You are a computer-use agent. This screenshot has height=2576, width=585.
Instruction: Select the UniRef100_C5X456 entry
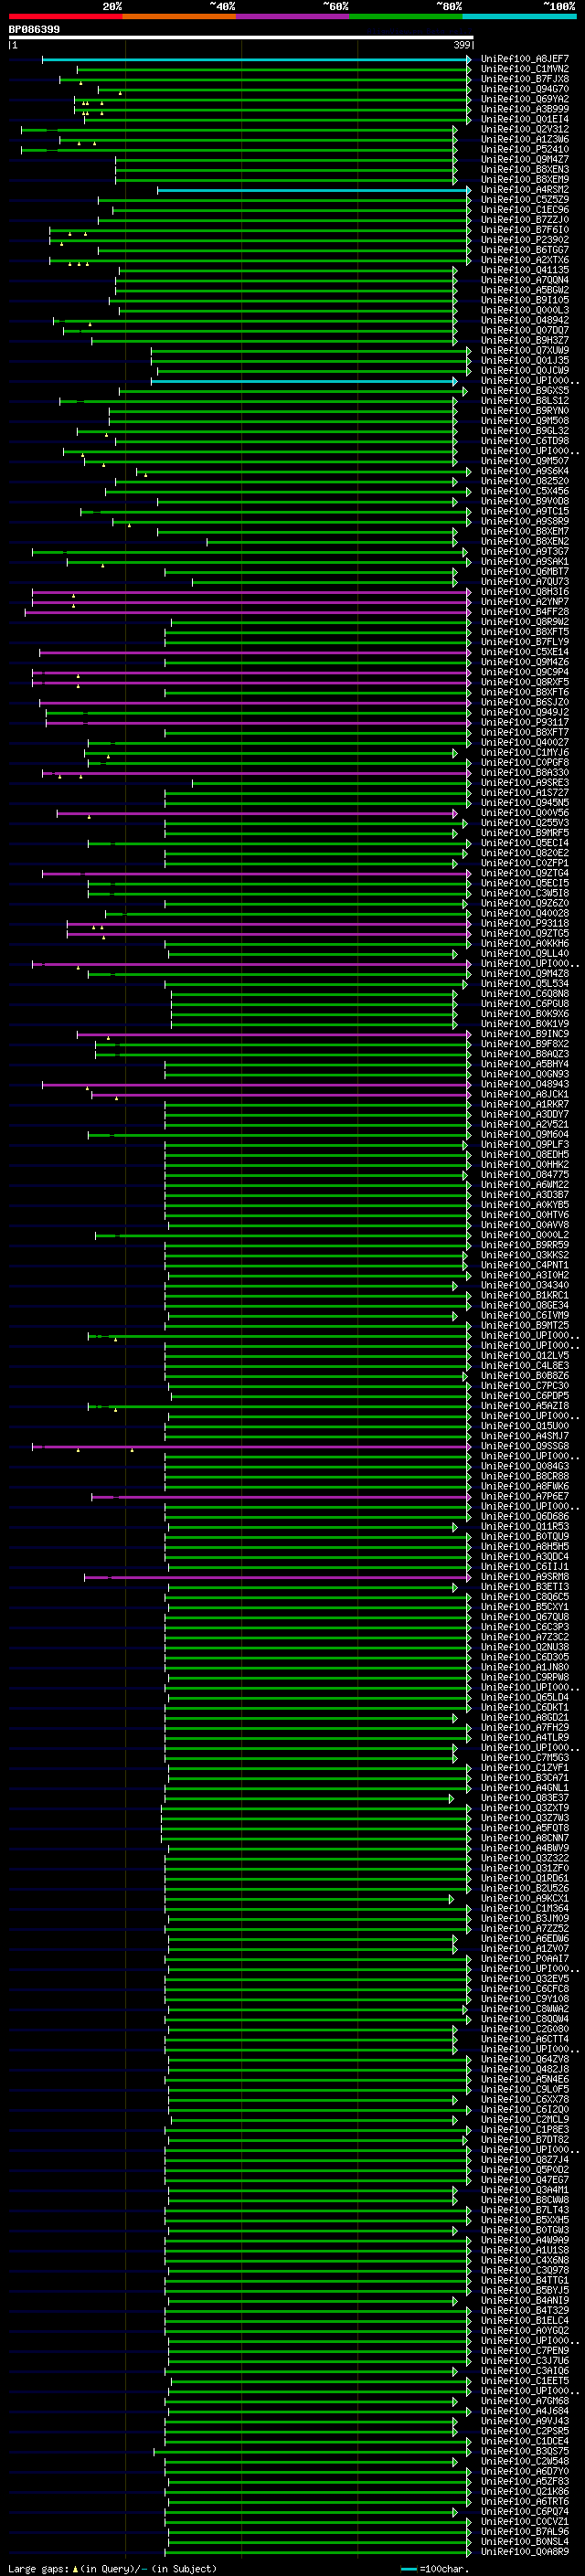coord(524,491)
